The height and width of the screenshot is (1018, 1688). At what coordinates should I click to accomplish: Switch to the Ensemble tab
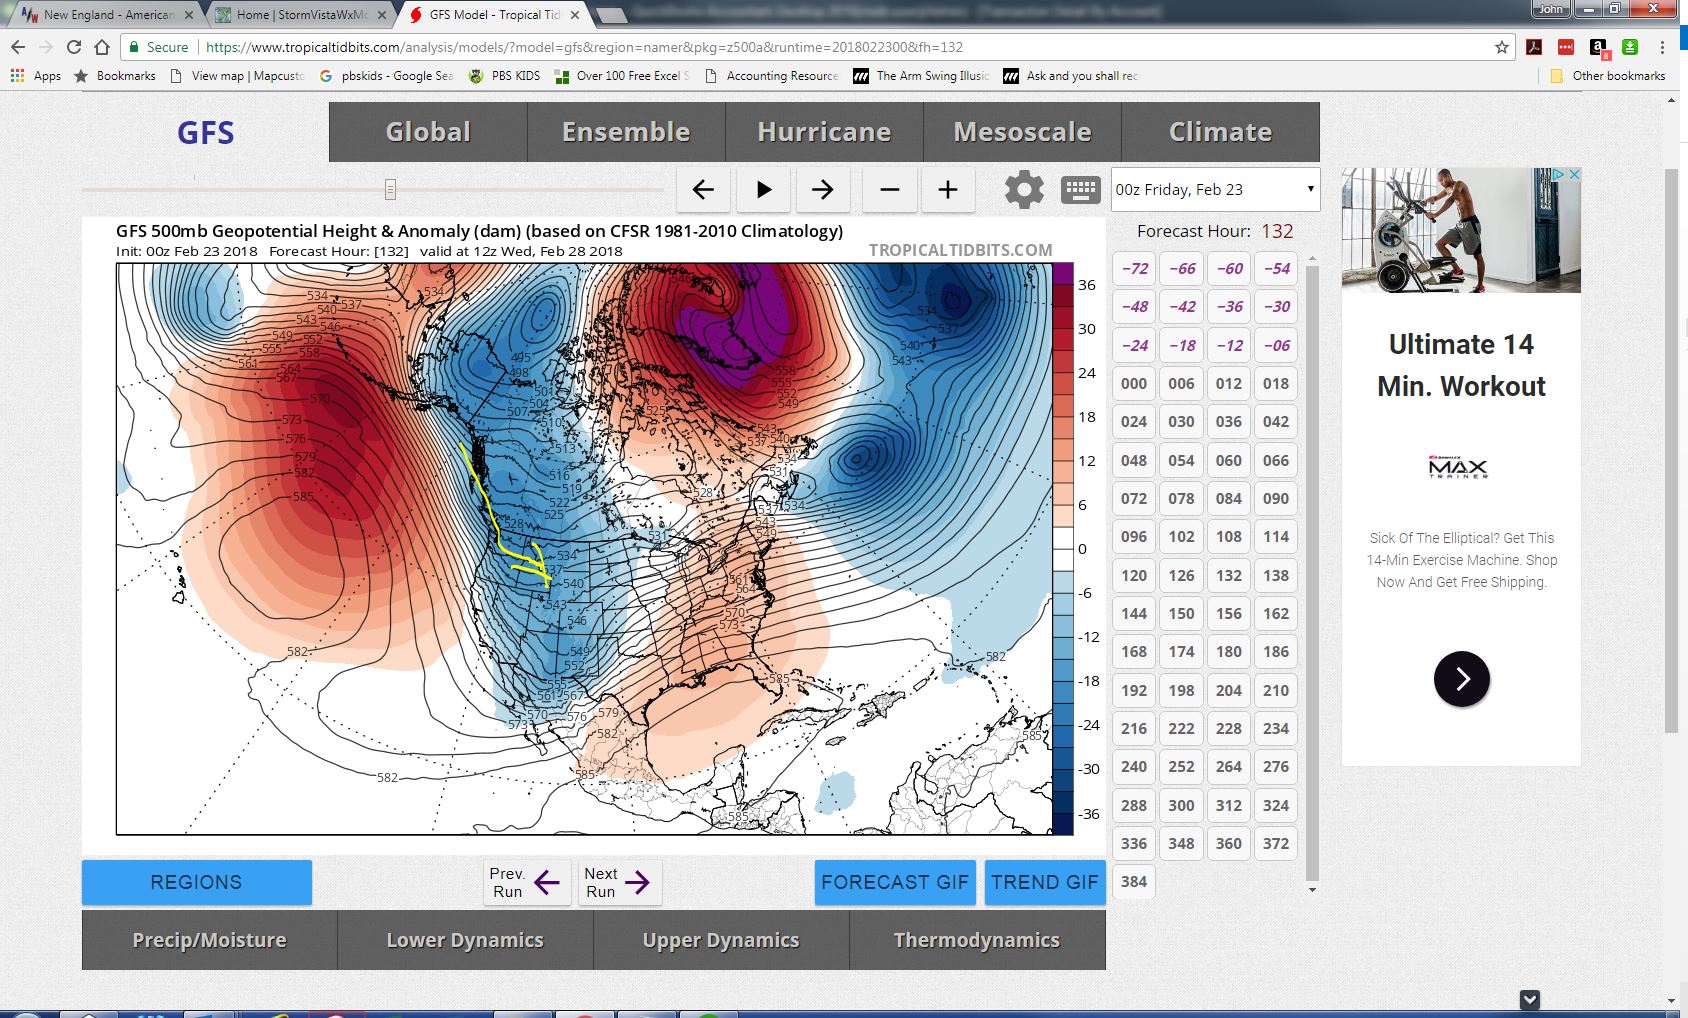[626, 132]
